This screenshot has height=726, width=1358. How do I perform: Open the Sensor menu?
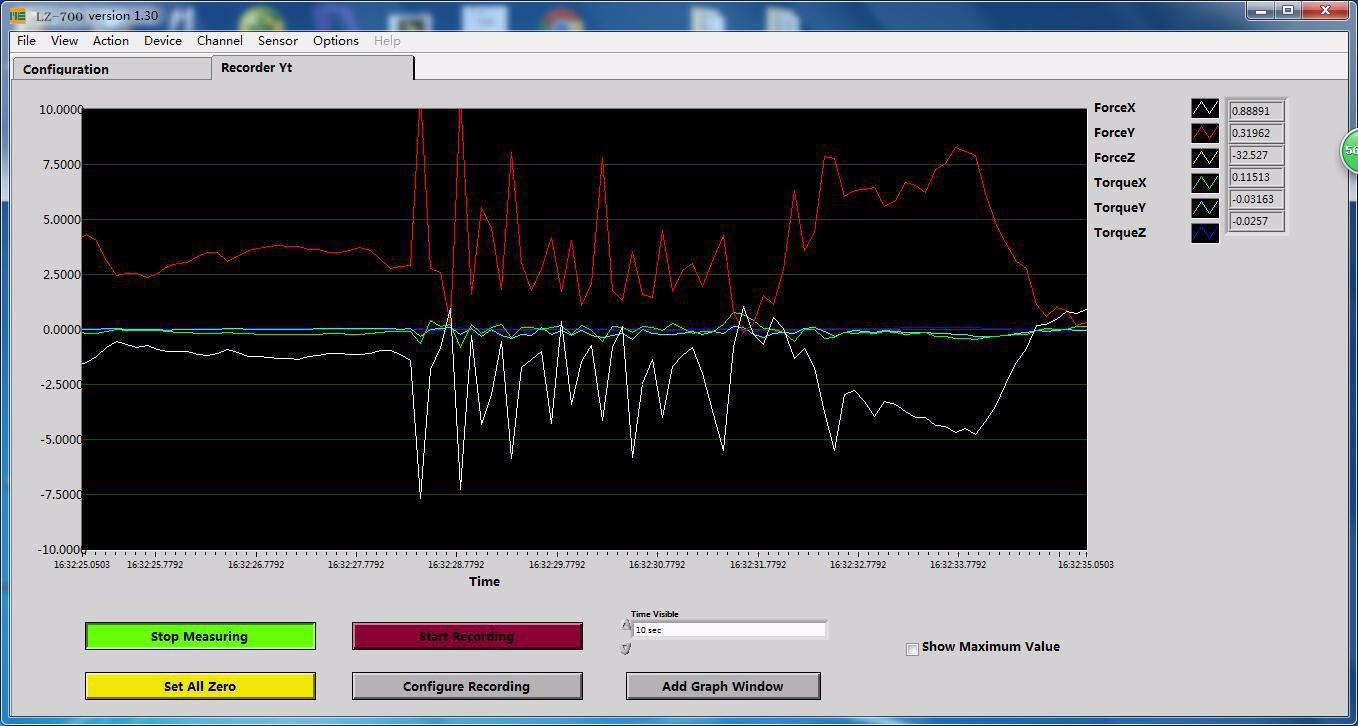click(x=277, y=41)
